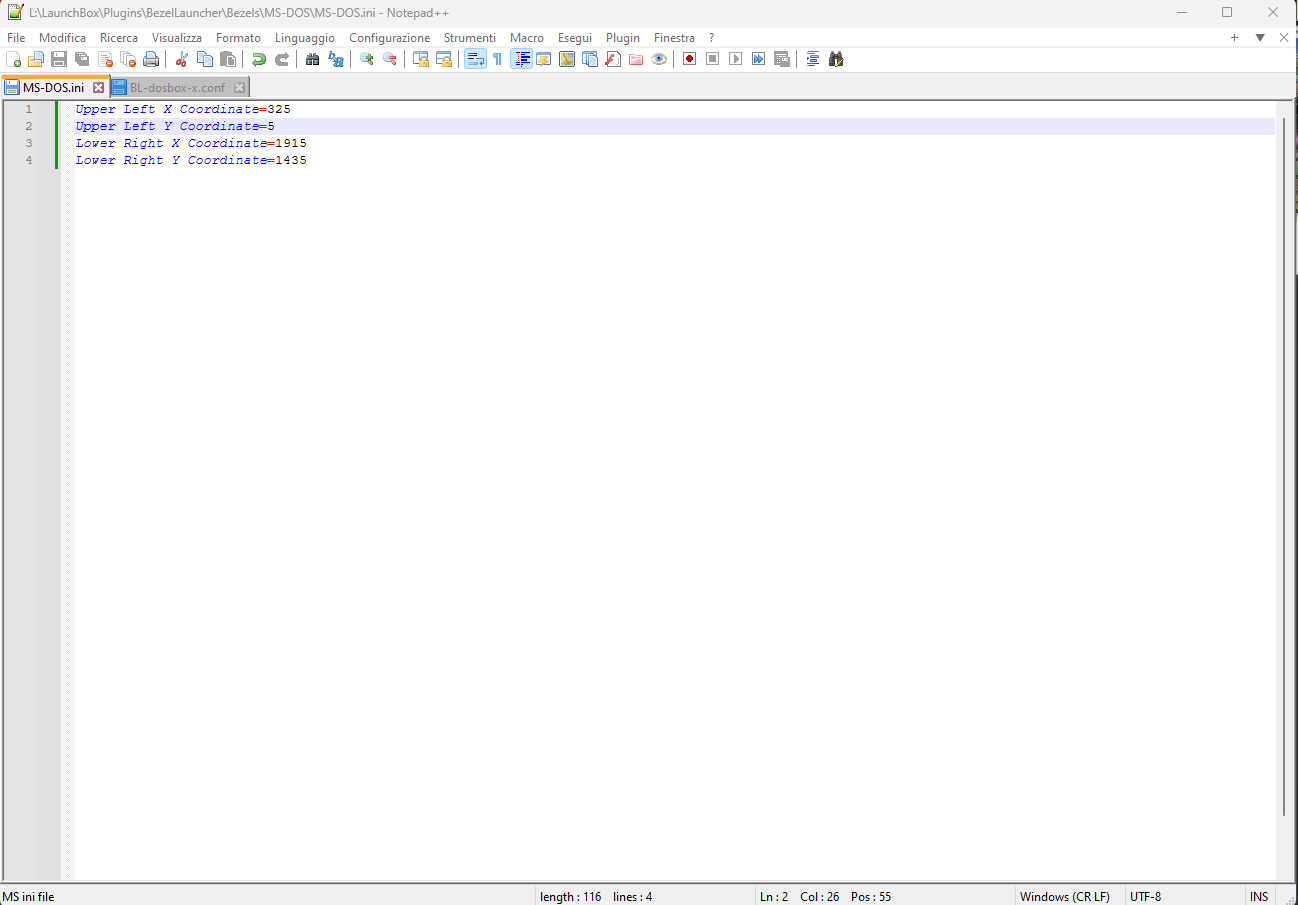Open the Linguaggio menu
Viewport: 1298px width, 905px height.
point(305,38)
